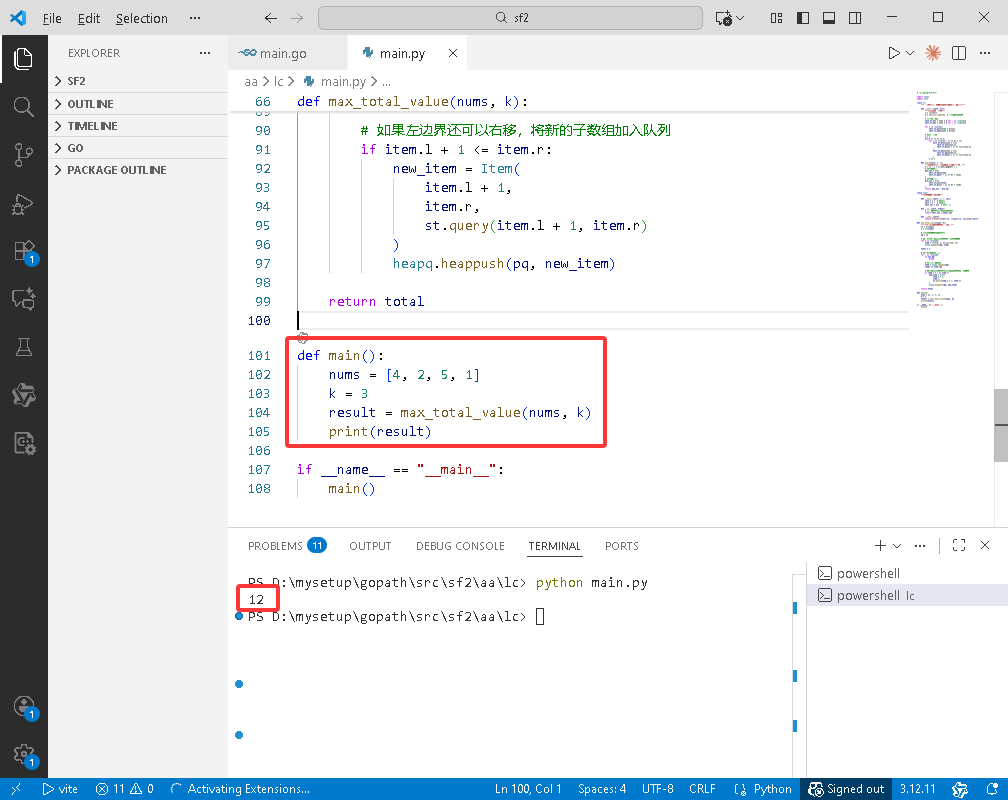Screen dimensions: 1008x800
Task: Open the File menu
Action: coord(52,18)
